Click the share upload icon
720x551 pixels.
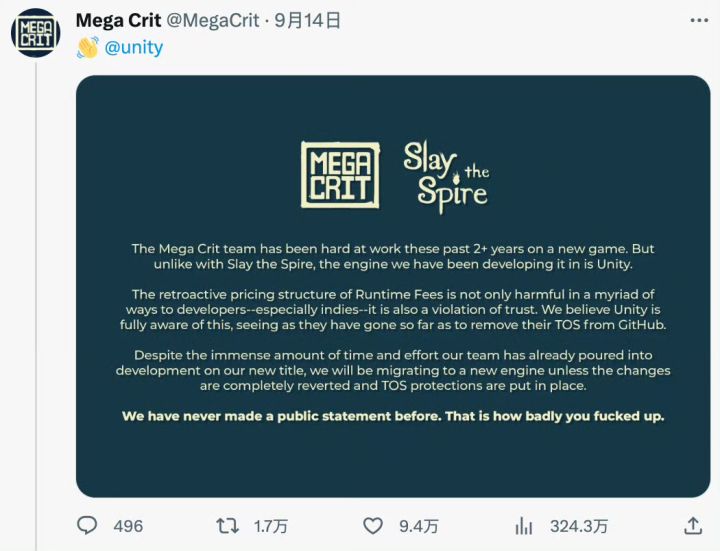(x=692, y=525)
